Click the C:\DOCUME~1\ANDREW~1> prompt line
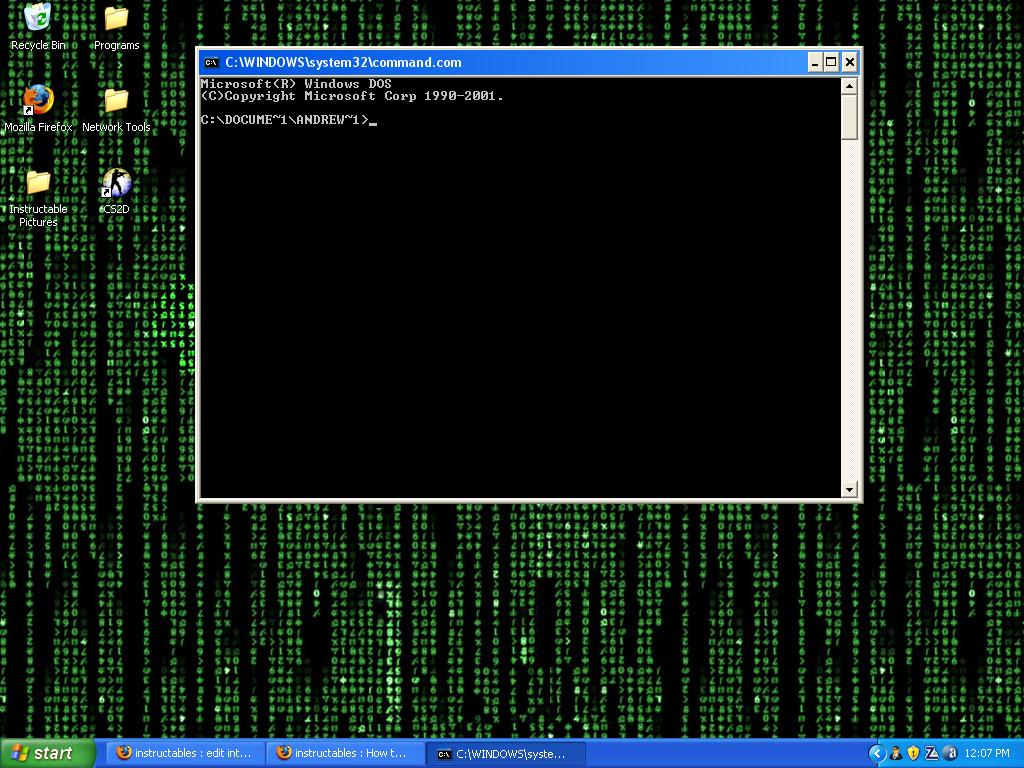This screenshot has height=768, width=1024. (289, 120)
